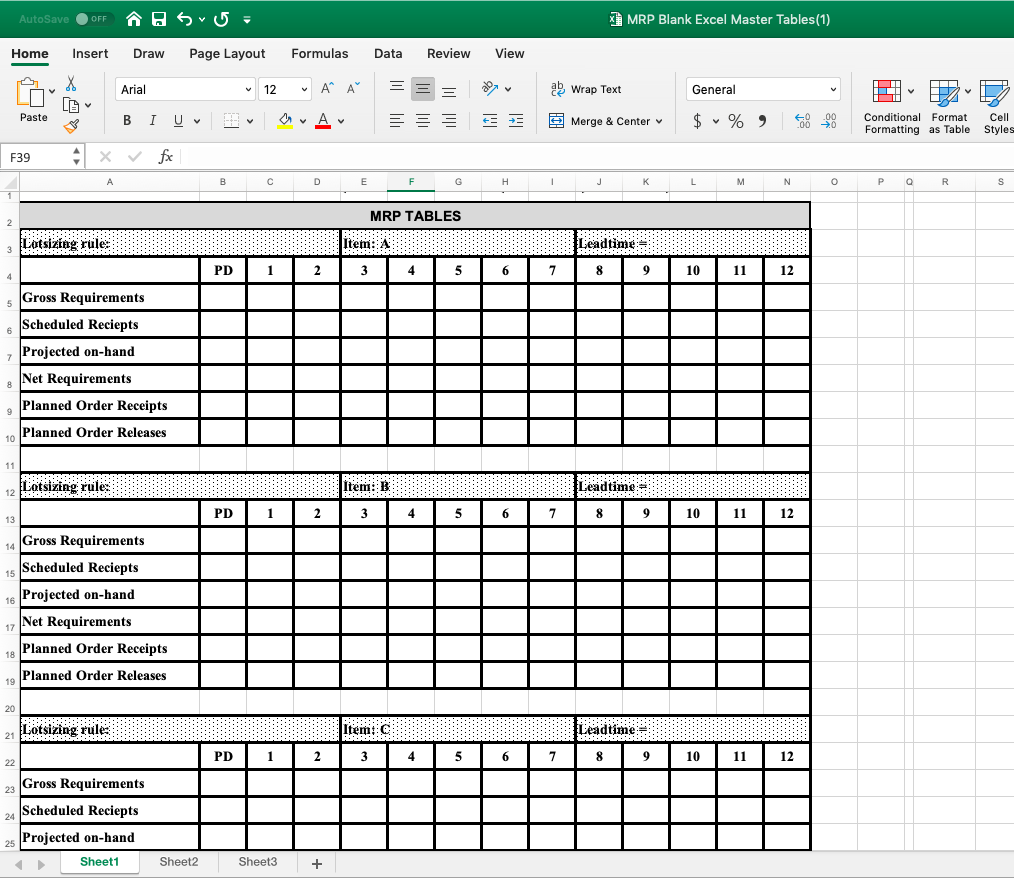Switch to the Formulas ribbon tab
1014x878 pixels.
[320, 54]
